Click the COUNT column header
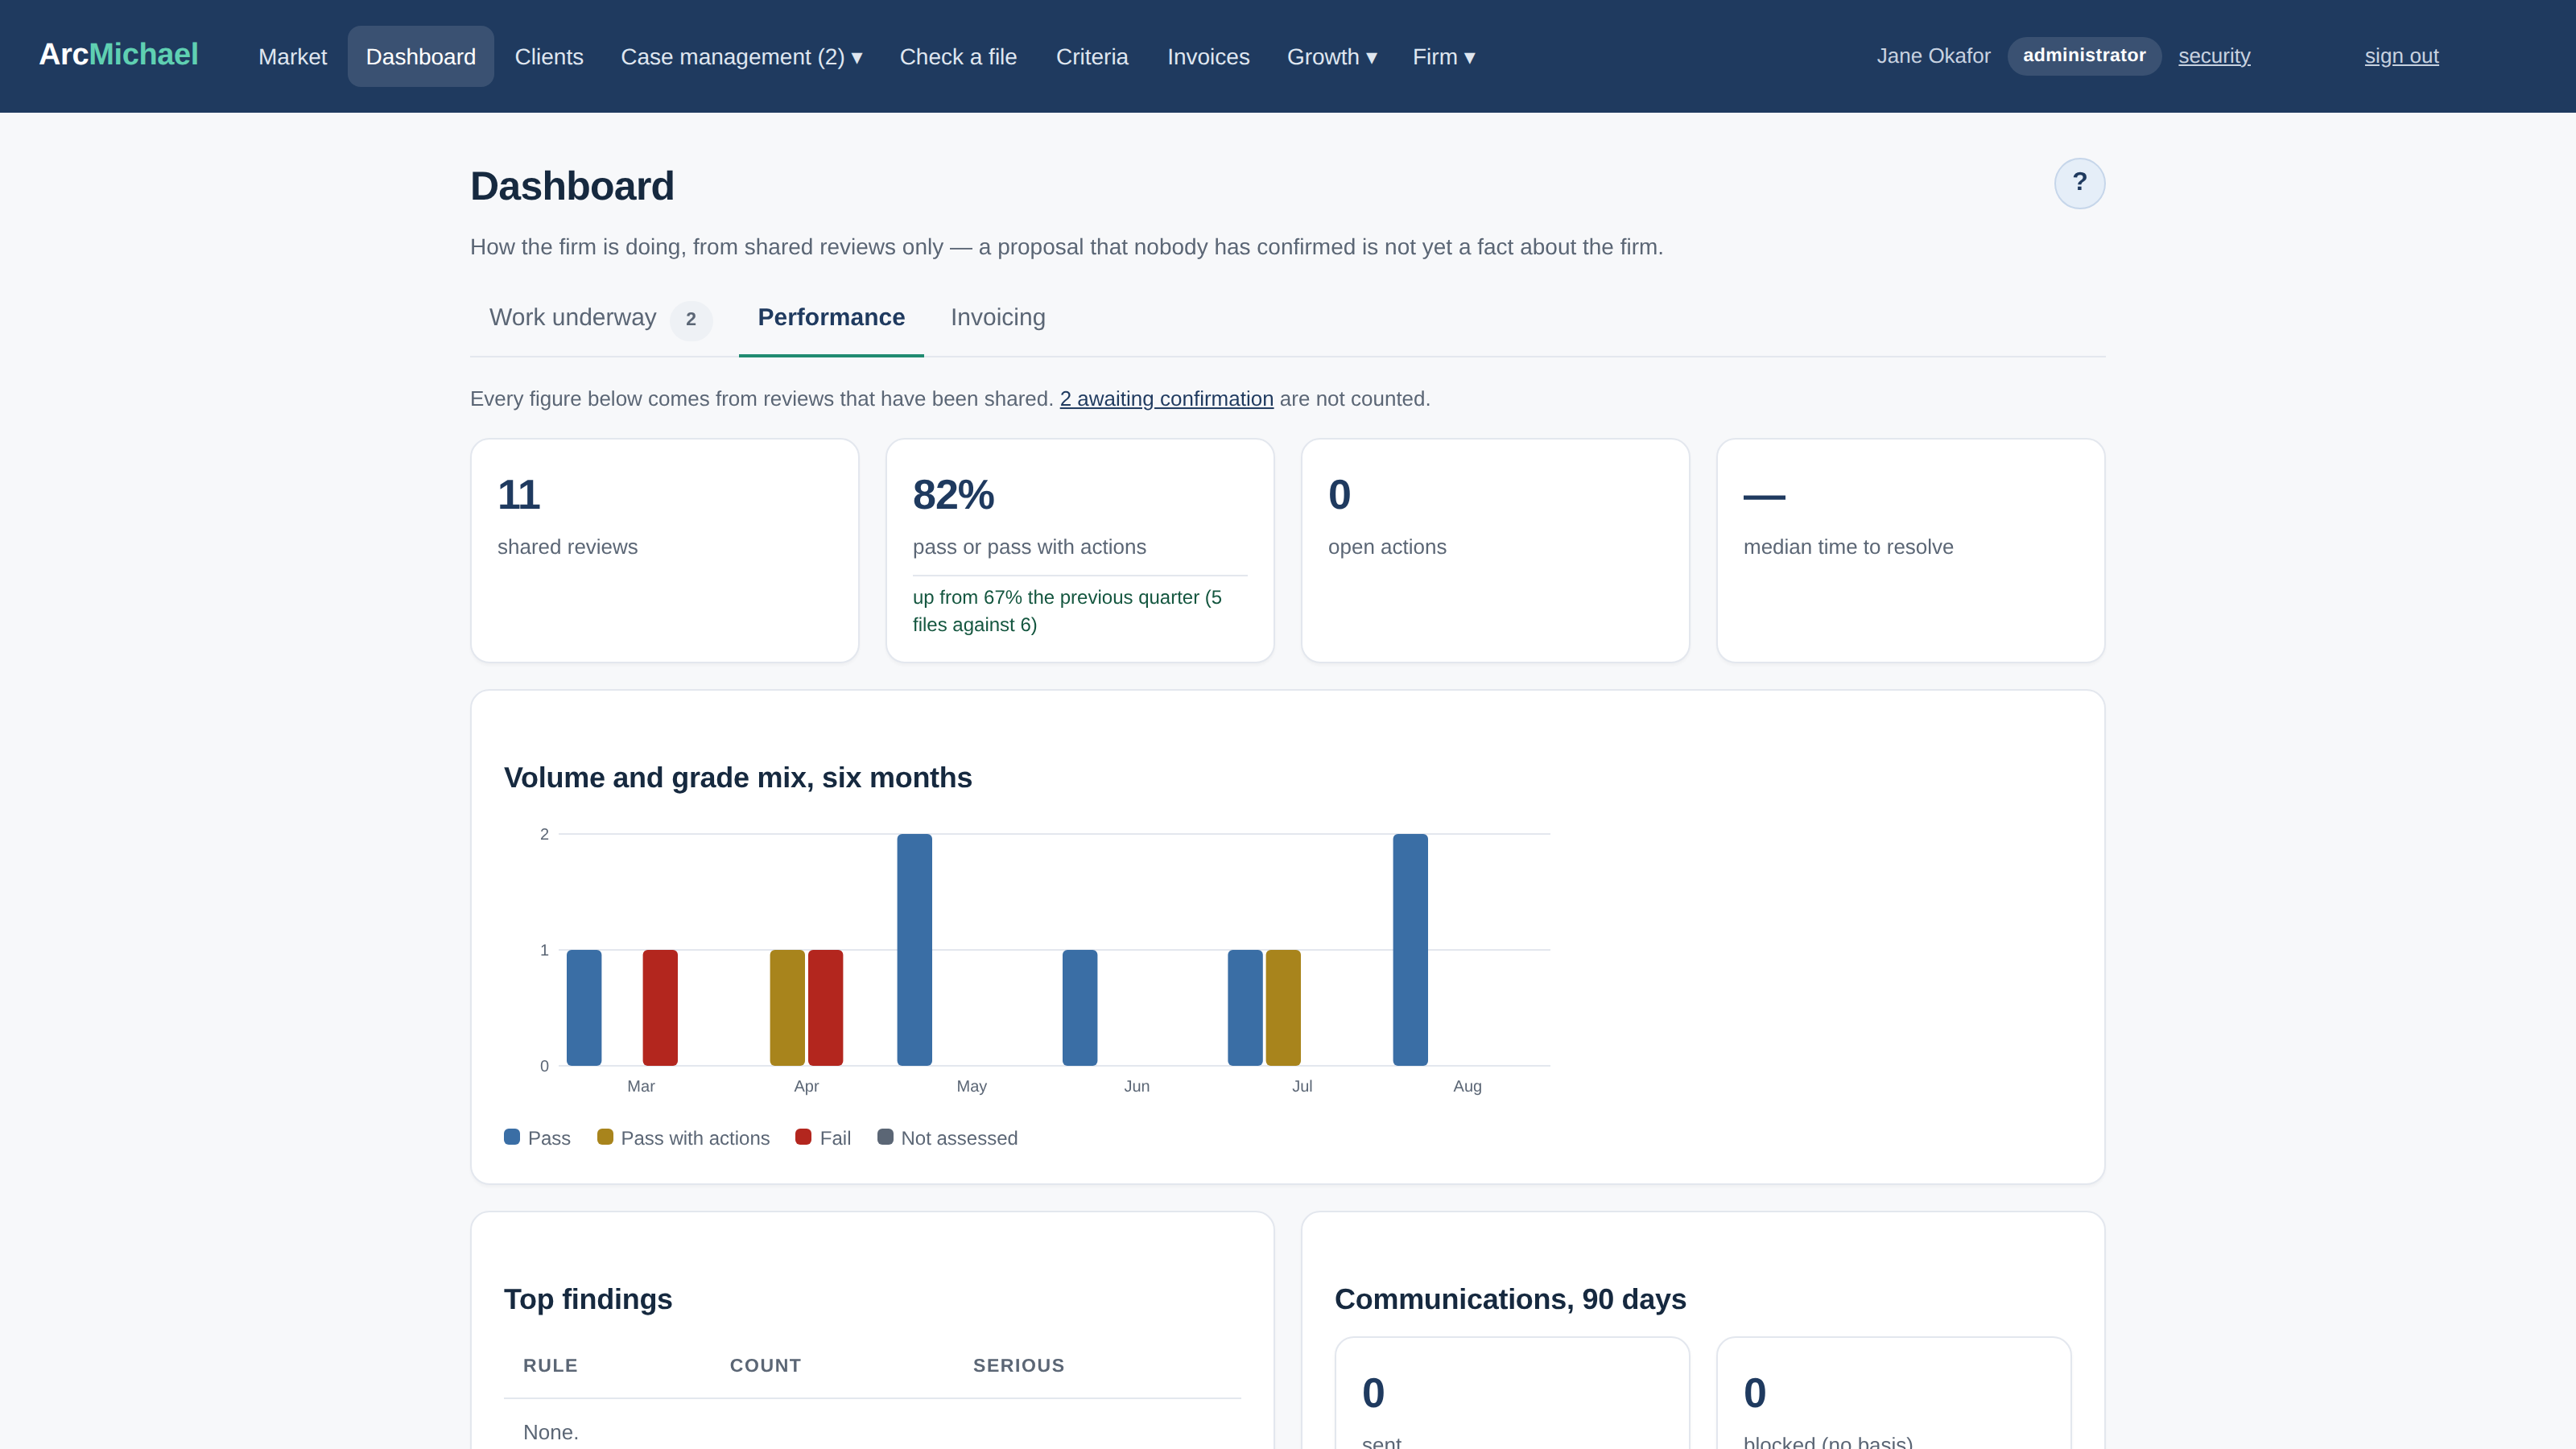The width and height of the screenshot is (2576, 1449). pos(765,1365)
